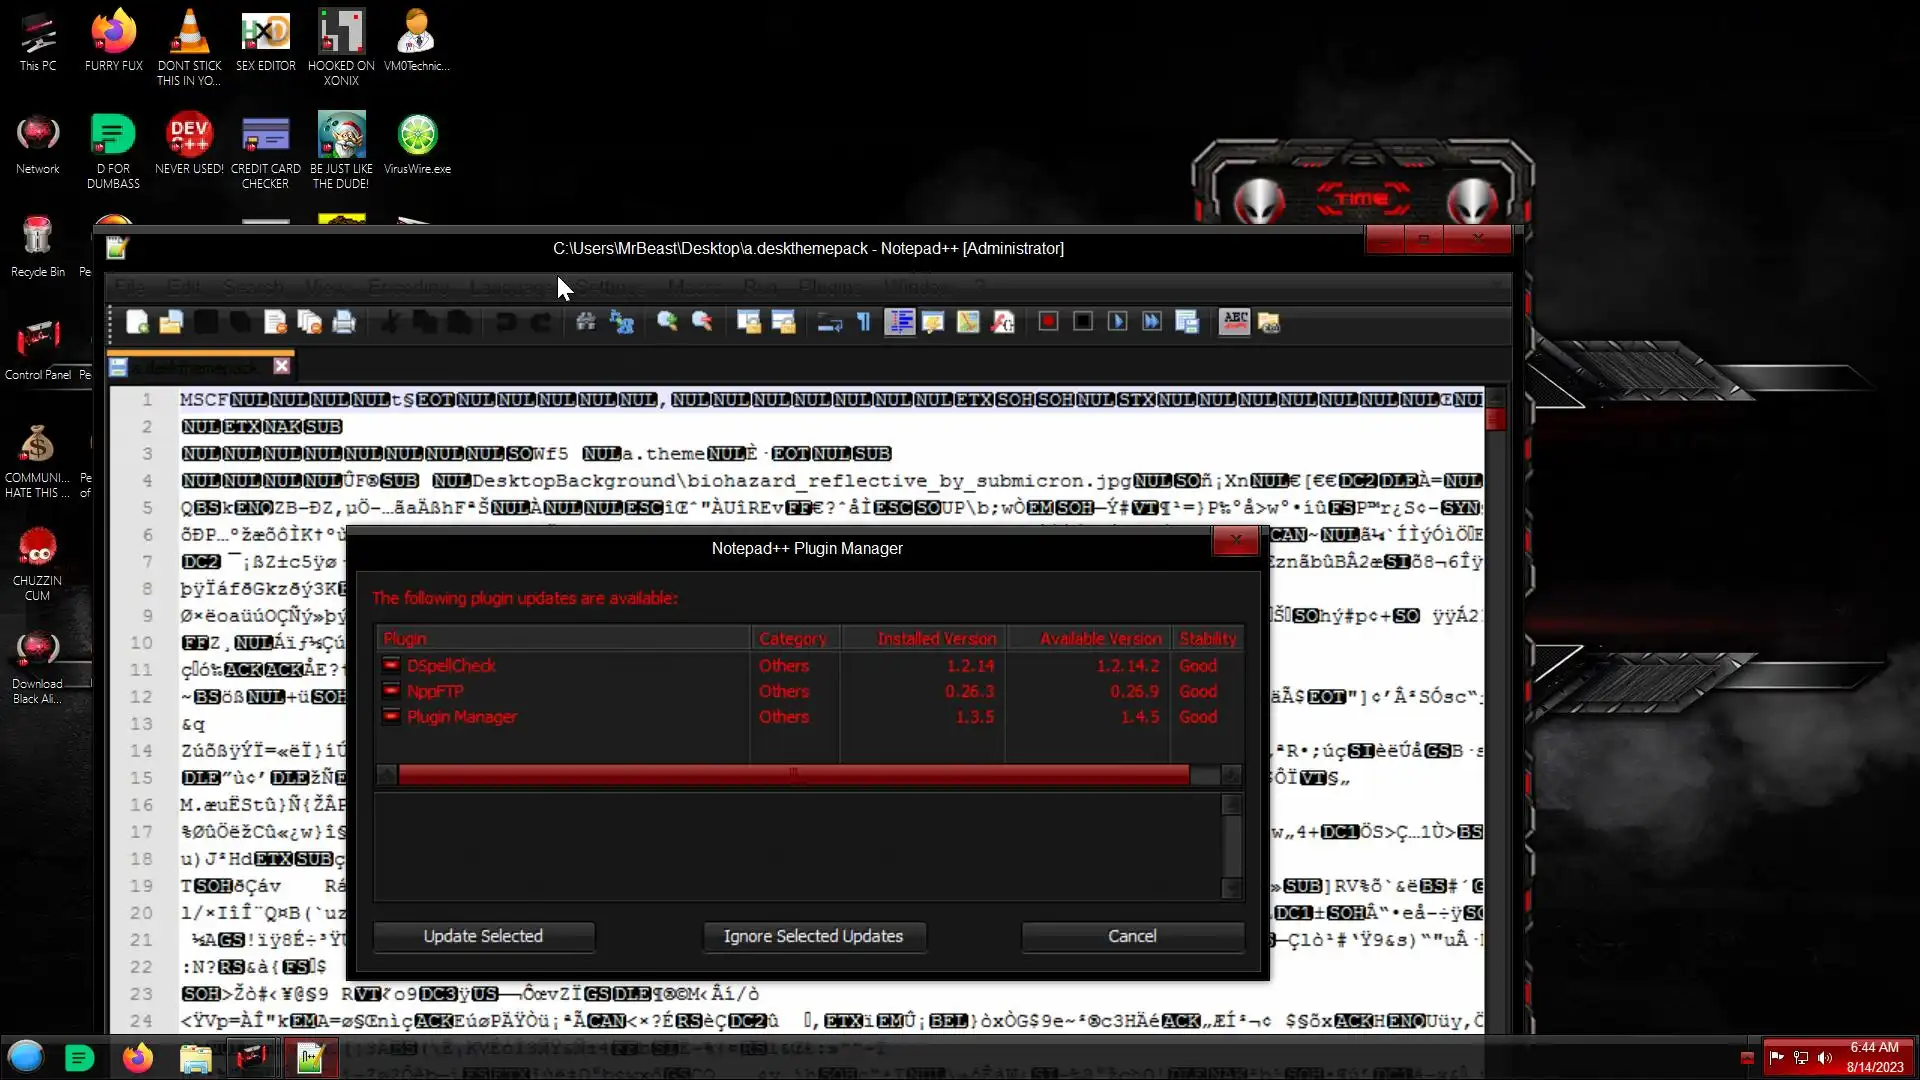Check the NppFTP plugin checkbox
This screenshot has height=1080, width=1920.
click(x=391, y=691)
